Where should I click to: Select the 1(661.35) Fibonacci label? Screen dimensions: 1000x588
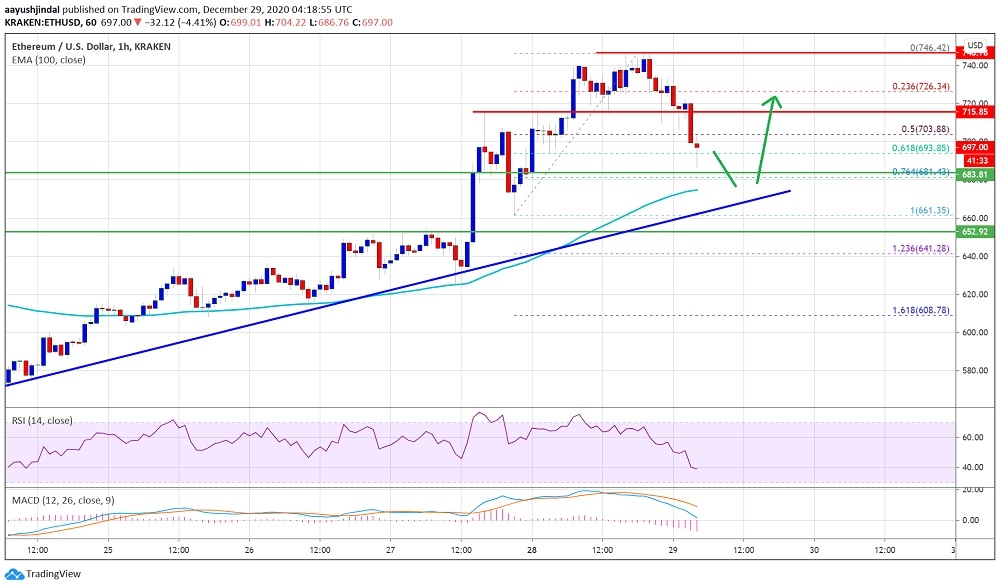930,210
